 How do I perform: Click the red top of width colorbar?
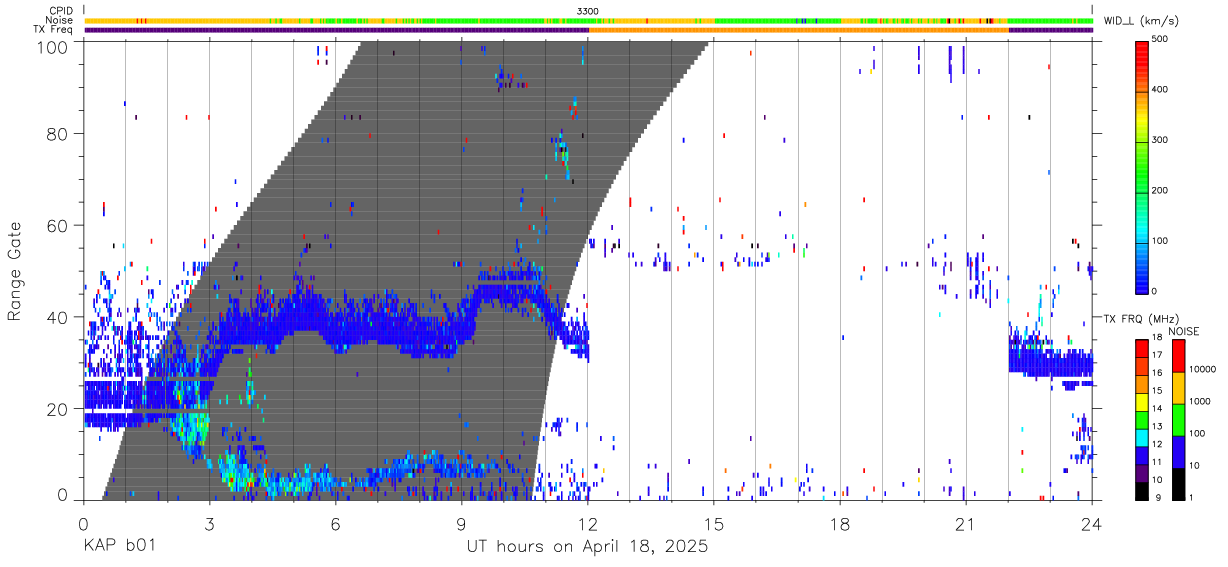pos(1142,52)
